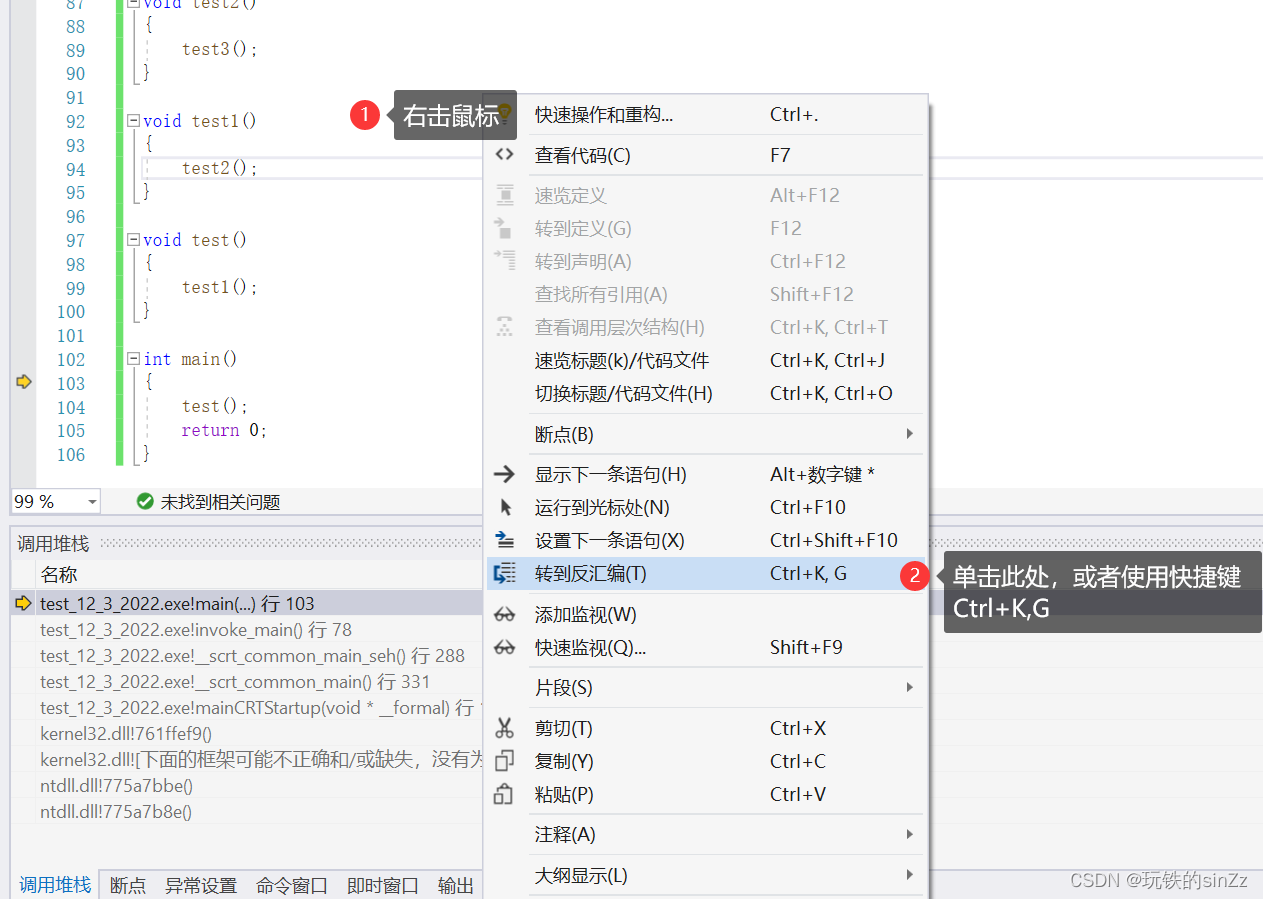Image resolution: width=1263 pixels, height=899 pixels.
Task: Click the test3(); call on line 89
Action: coord(220,49)
